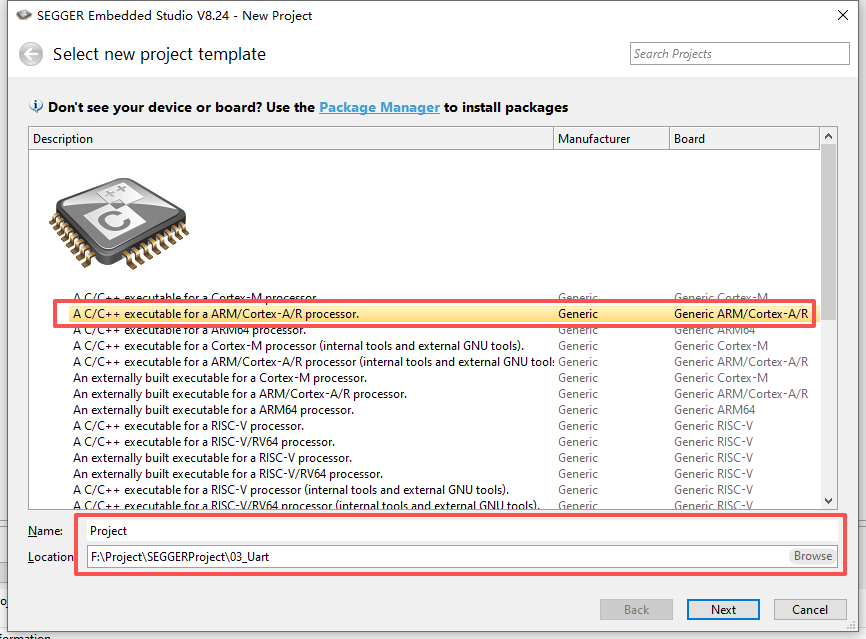This screenshot has height=639, width=866.
Task: Sort by the Description column header
Action: [290, 139]
